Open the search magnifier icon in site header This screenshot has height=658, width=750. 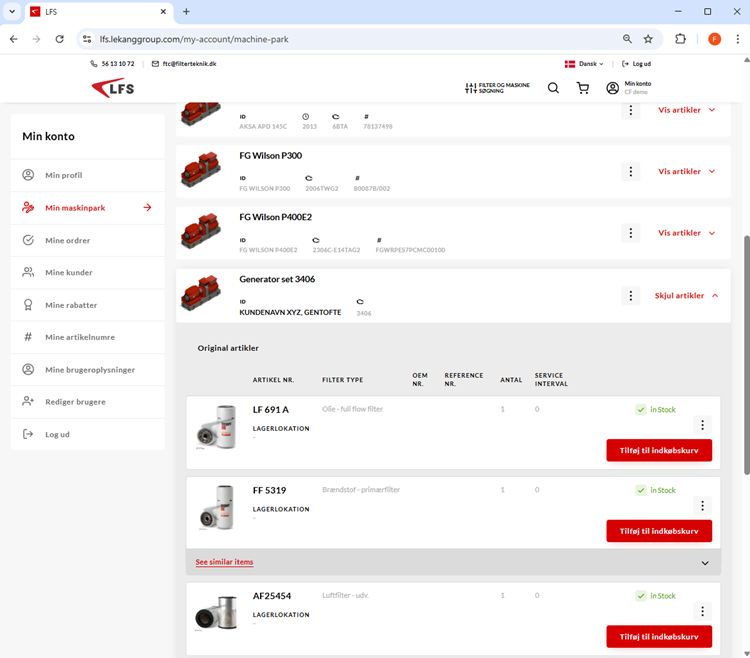point(553,88)
